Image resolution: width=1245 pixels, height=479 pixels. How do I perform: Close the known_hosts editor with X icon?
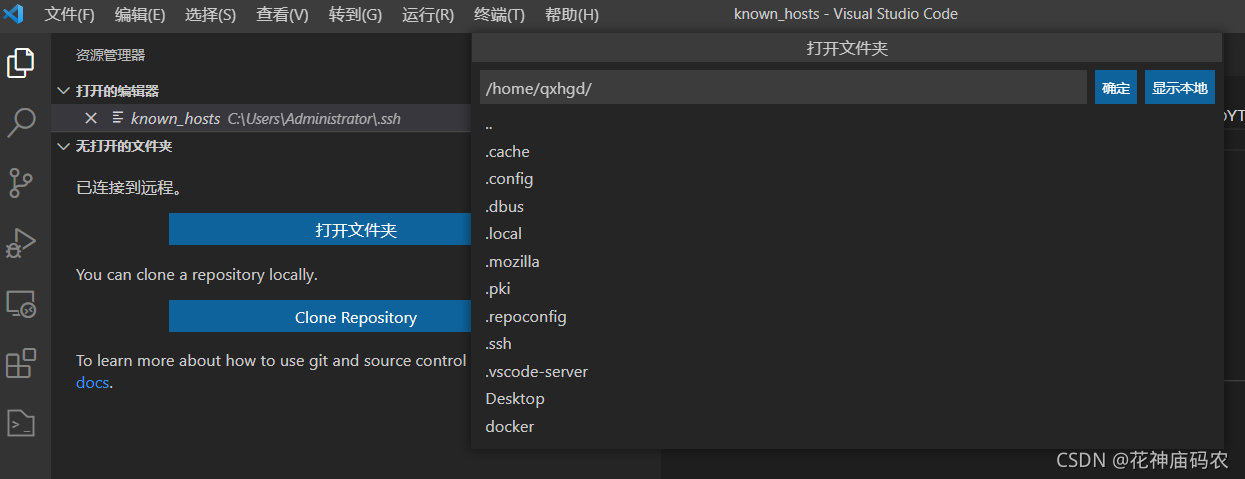coord(91,118)
